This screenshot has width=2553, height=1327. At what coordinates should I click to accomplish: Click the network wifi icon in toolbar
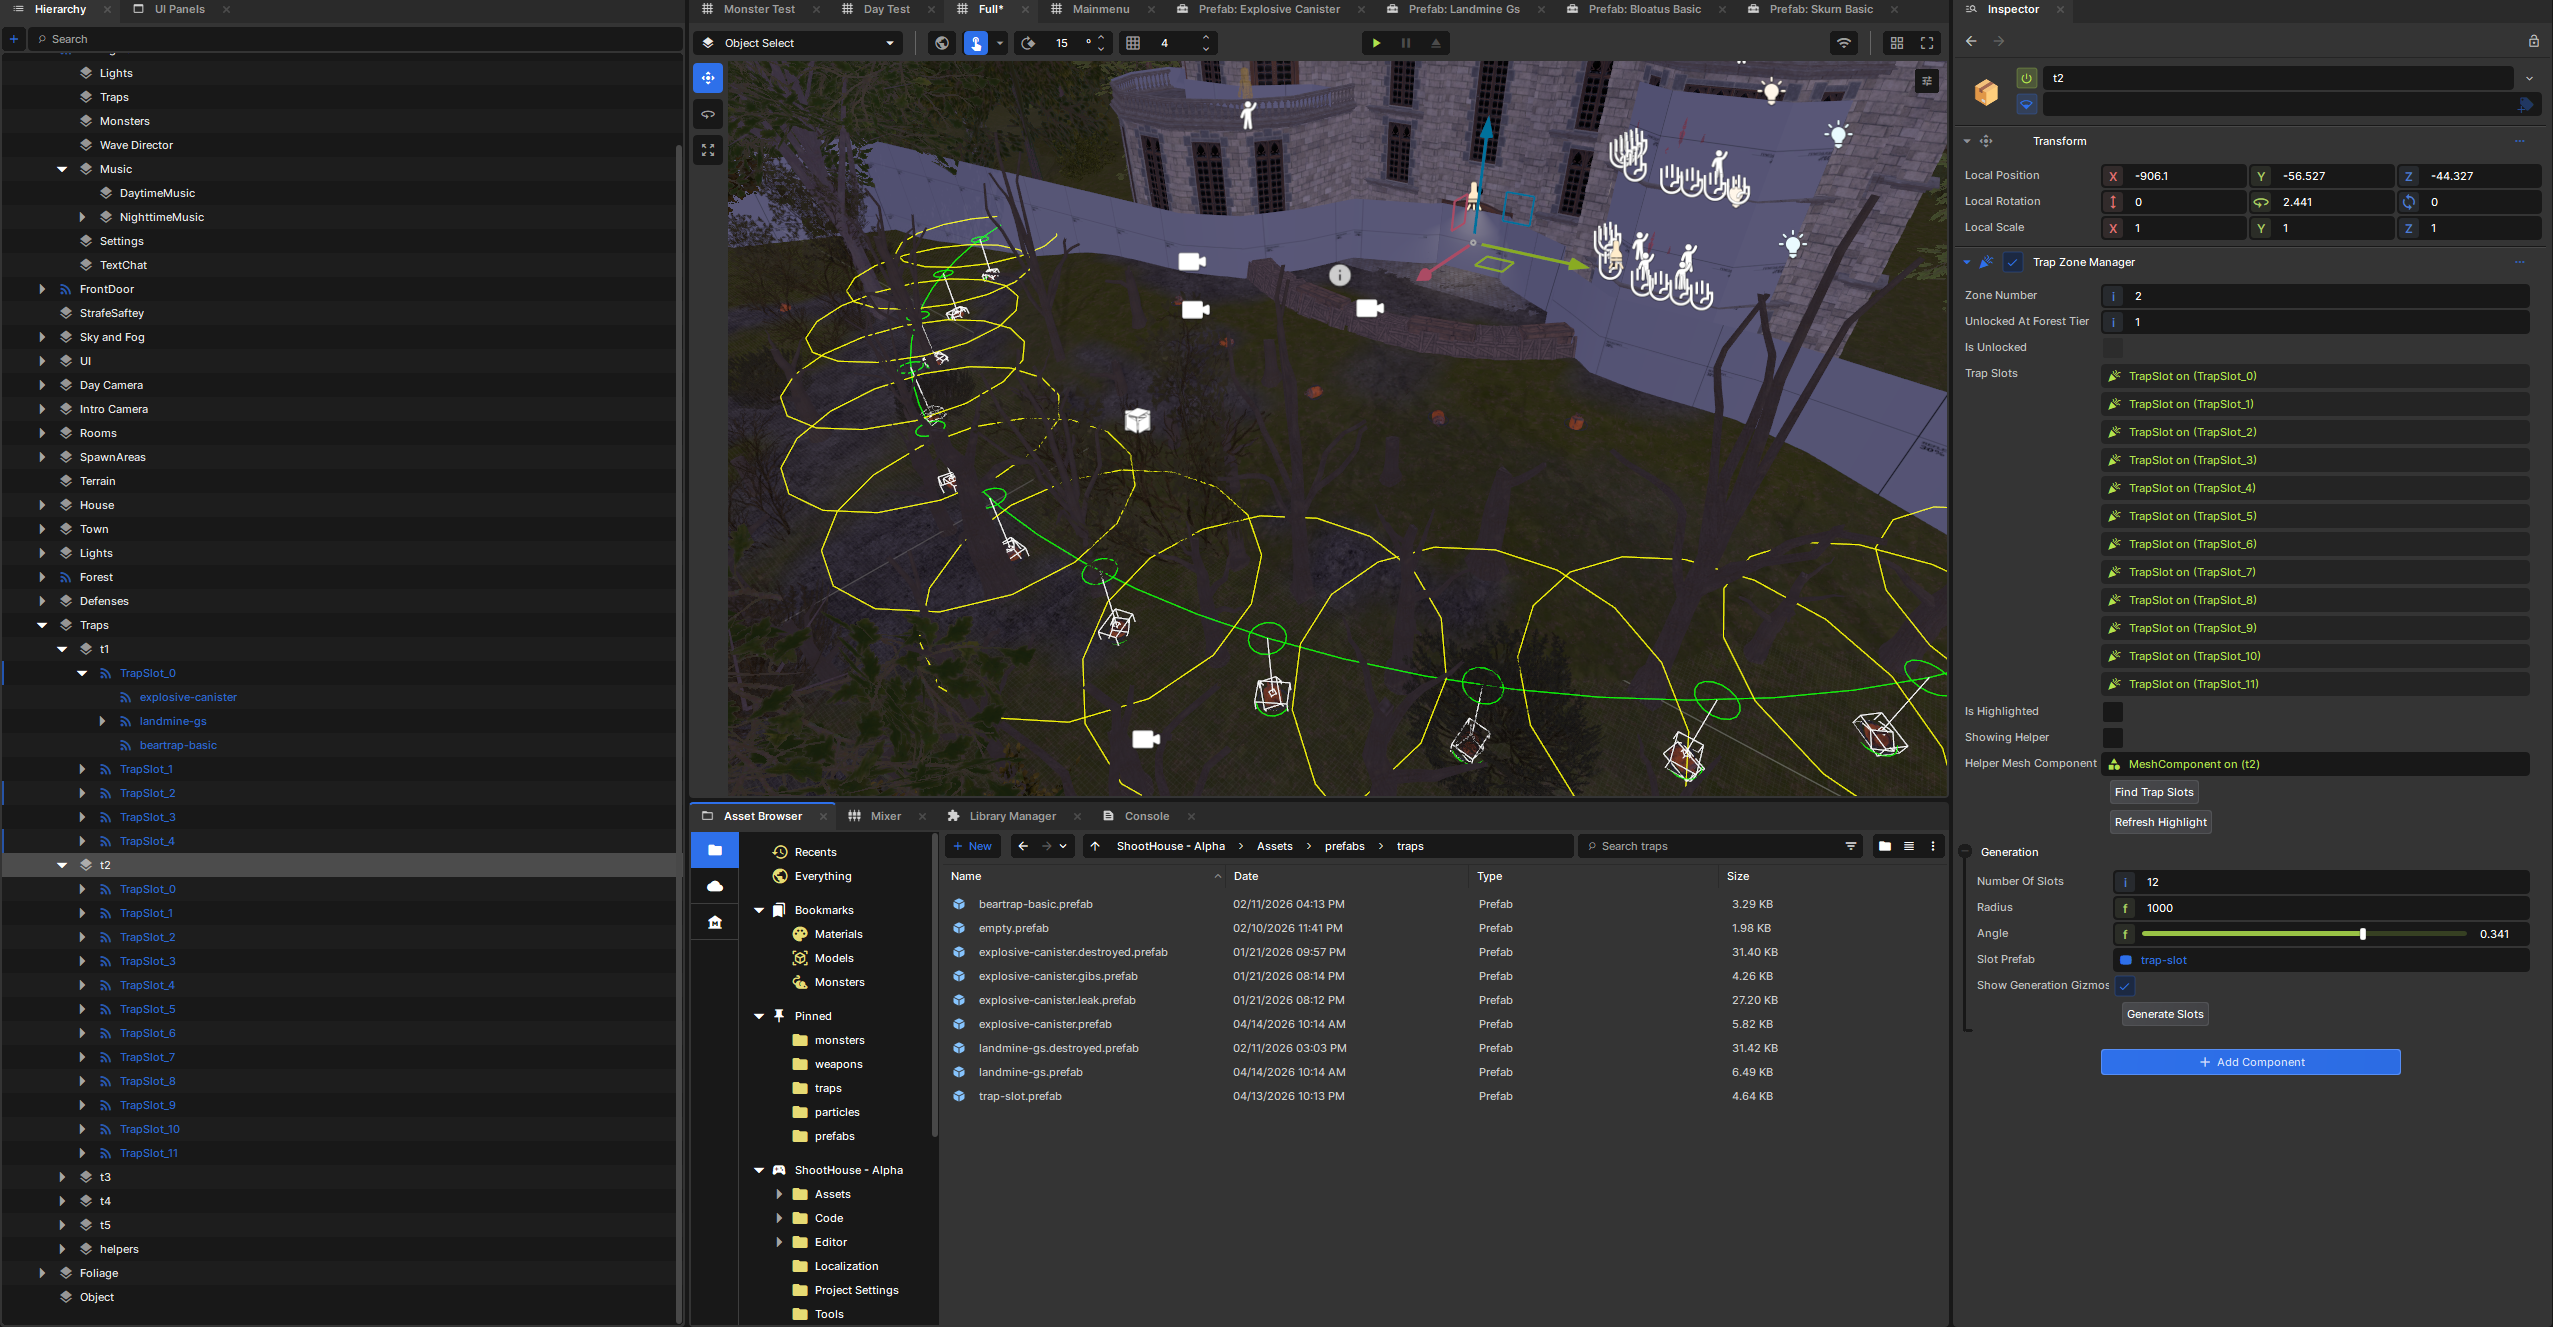tap(1844, 43)
